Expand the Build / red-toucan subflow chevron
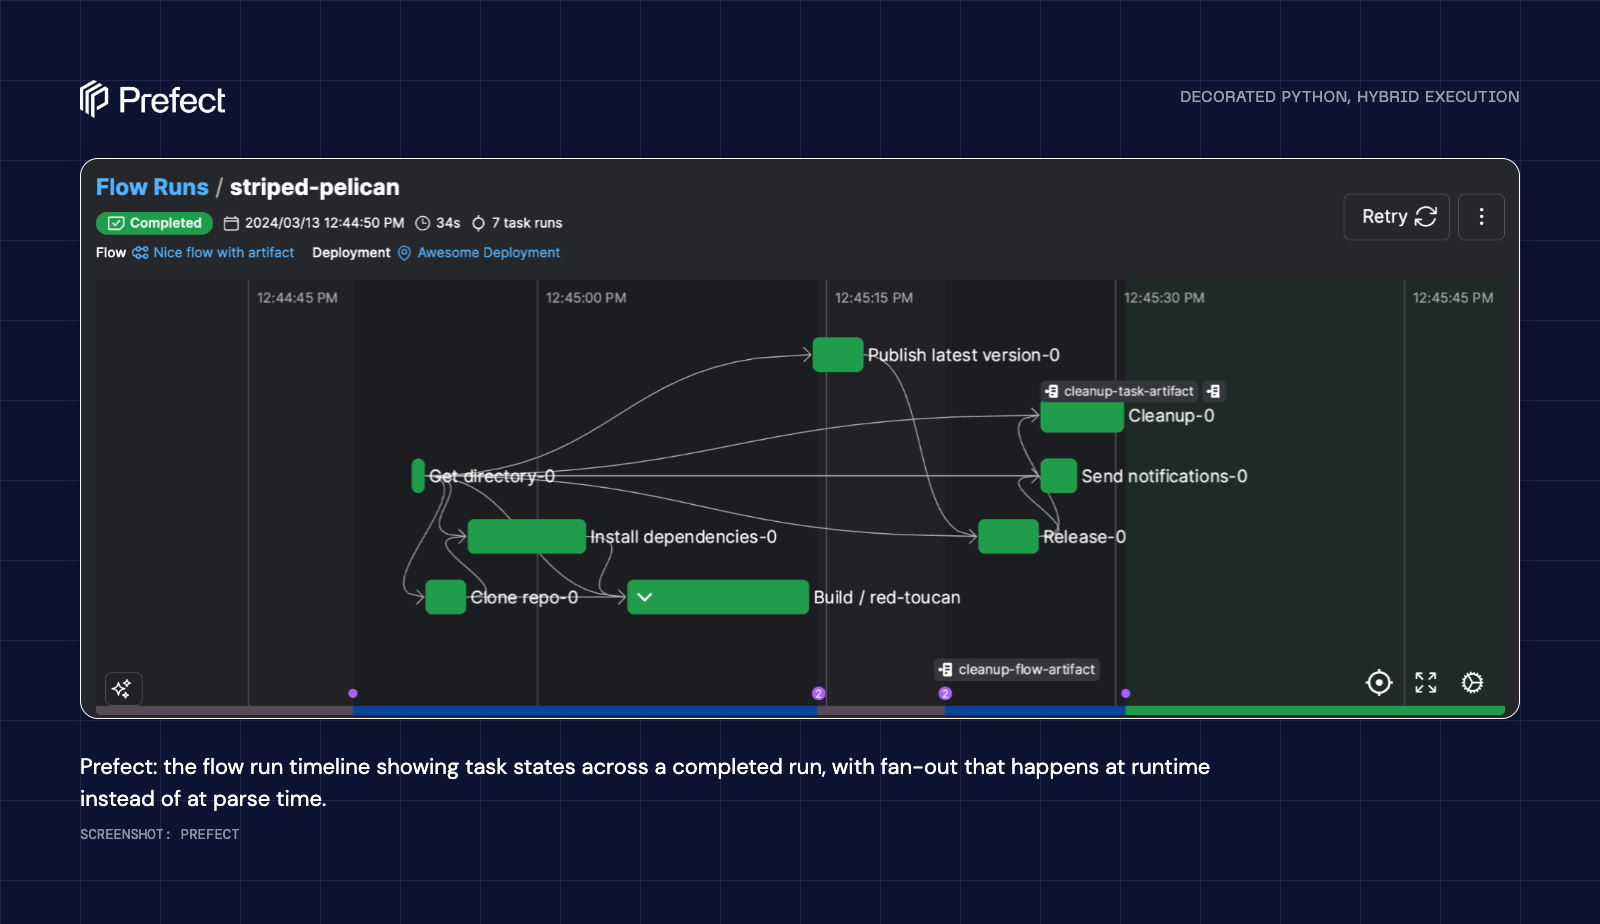 pyautogui.click(x=645, y=597)
